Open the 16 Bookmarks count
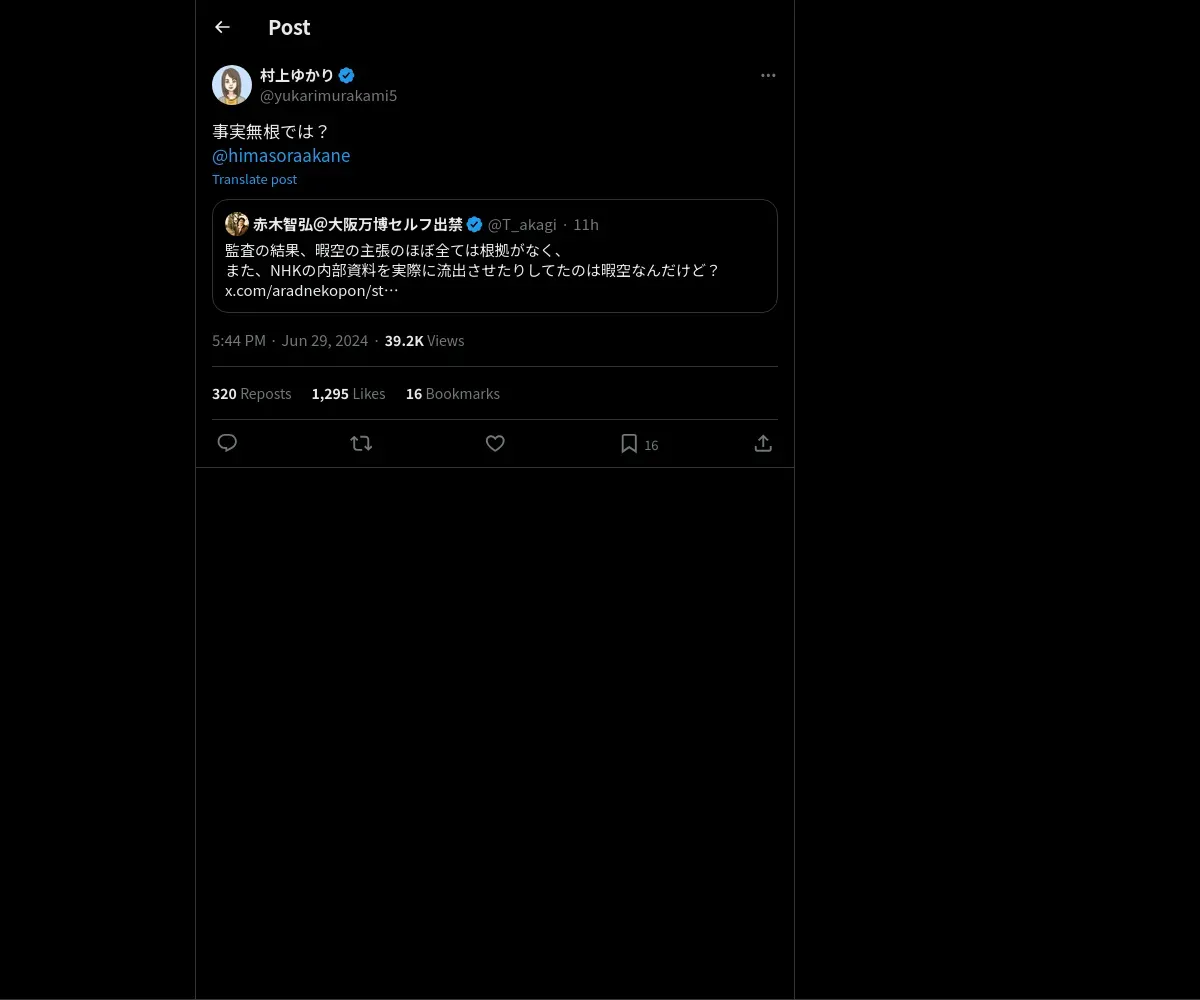The image size is (1200, 1000). 452,393
